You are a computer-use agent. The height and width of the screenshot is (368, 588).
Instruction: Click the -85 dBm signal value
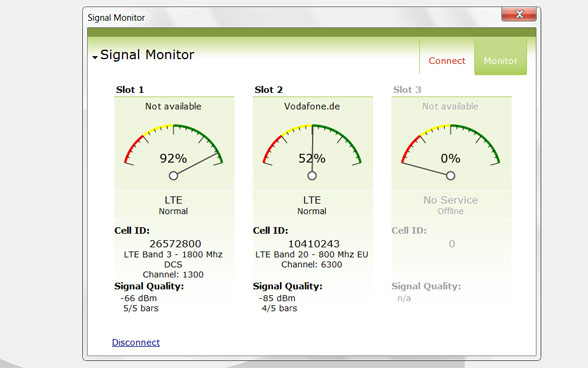[x=277, y=298]
